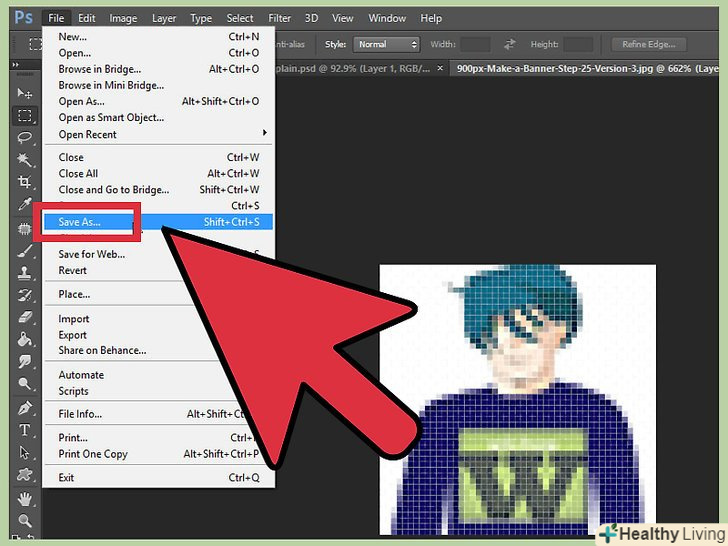Swap width and height values icon
The height and width of the screenshot is (546, 728).
(x=509, y=44)
